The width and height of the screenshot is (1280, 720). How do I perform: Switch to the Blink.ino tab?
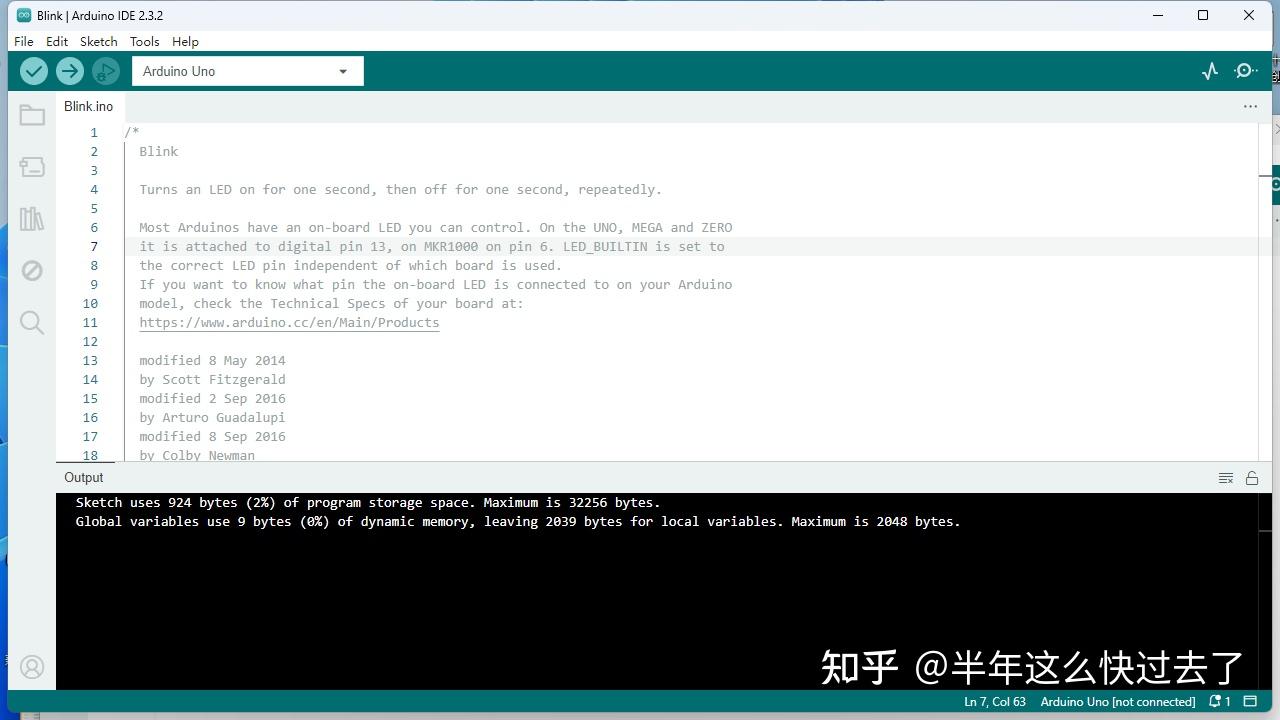pos(88,106)
